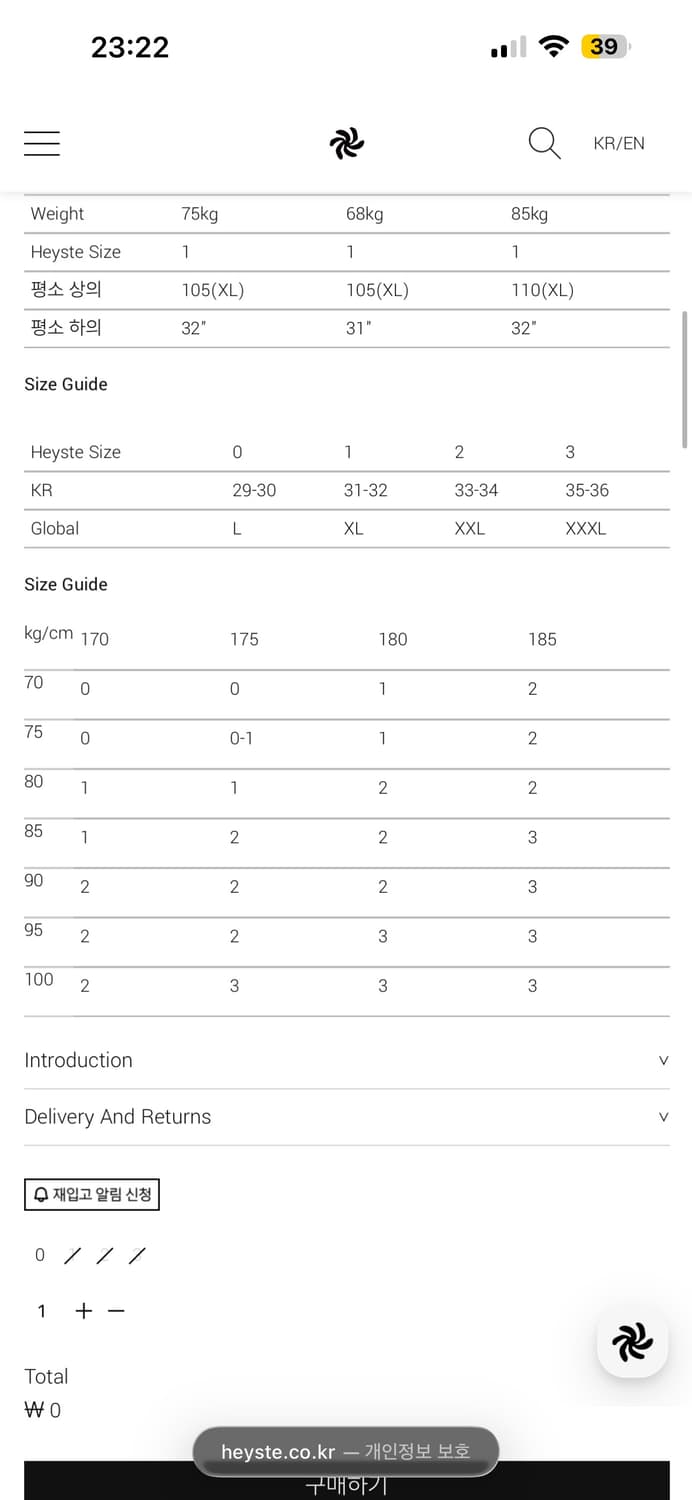
Task: Open search with the magnifier icon
Action: click(544, 144)
